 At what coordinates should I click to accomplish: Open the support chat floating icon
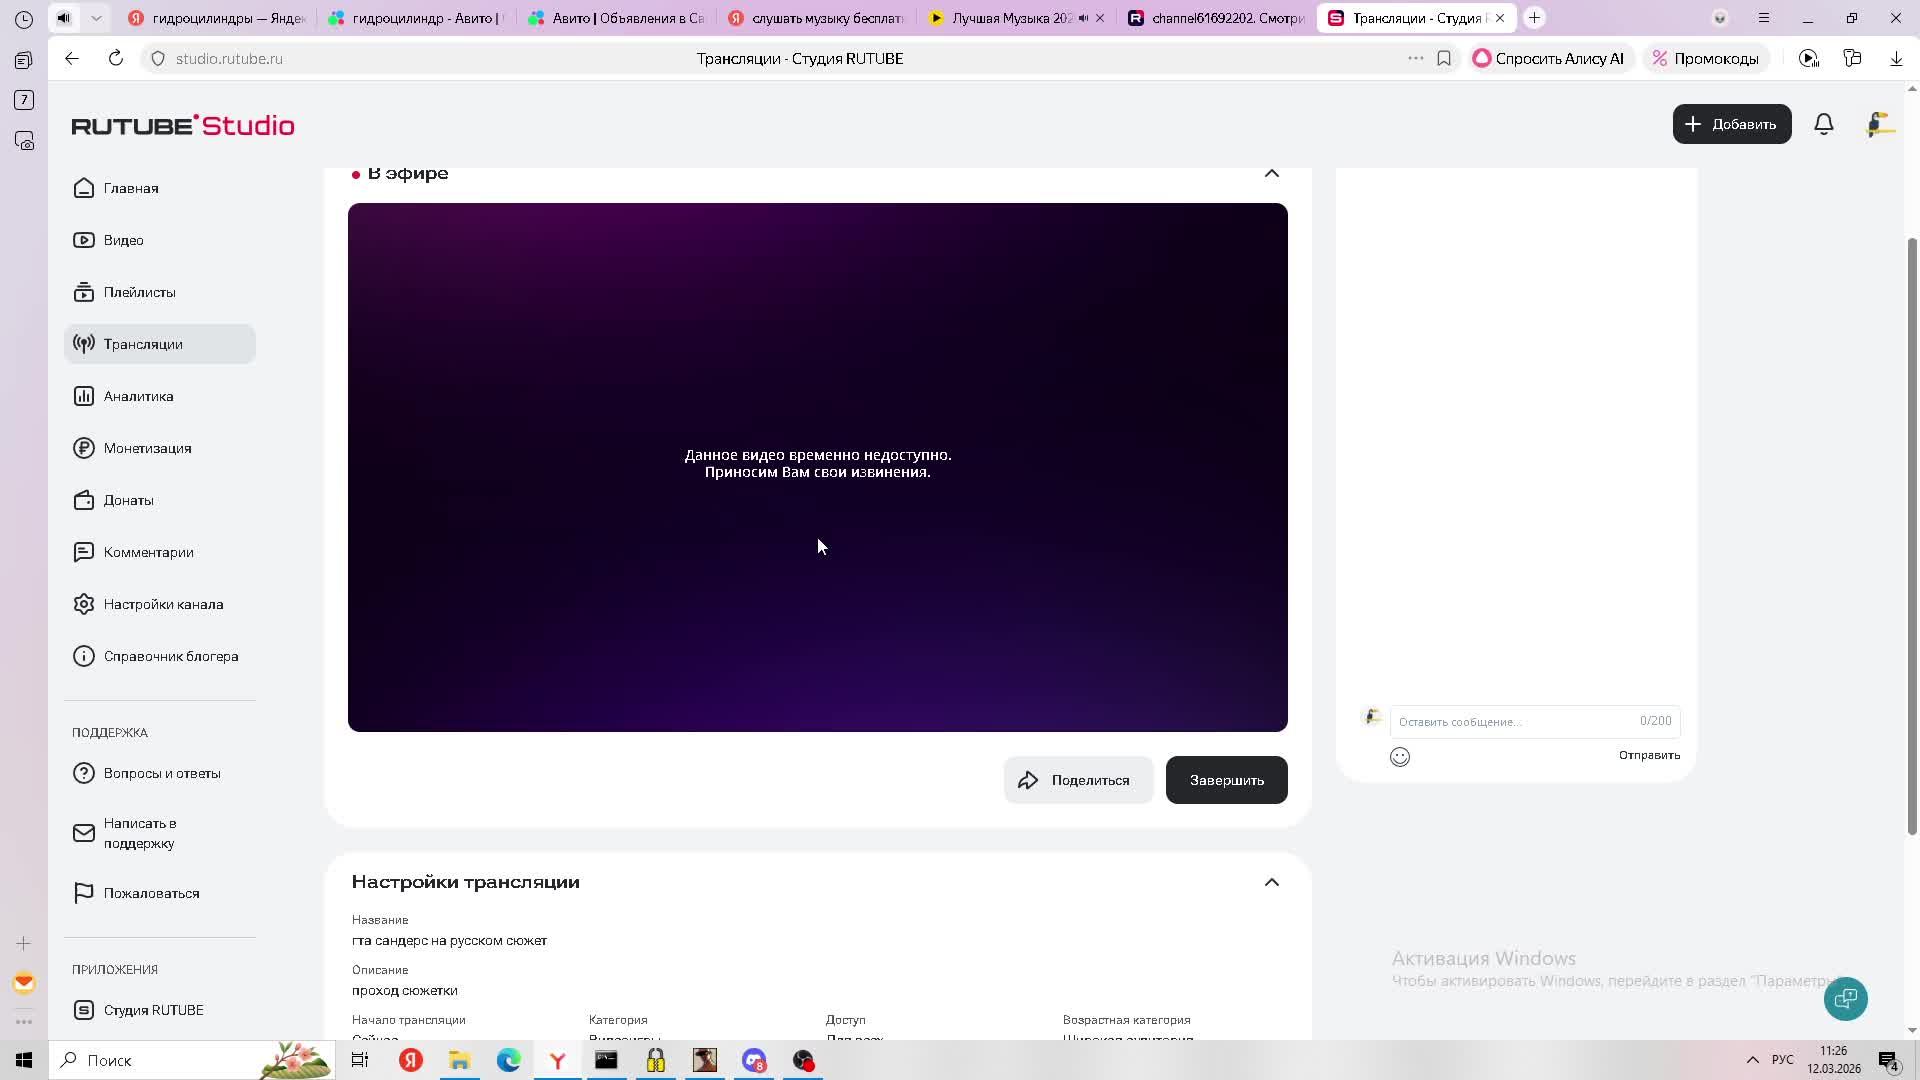[x=1845, y=998]
